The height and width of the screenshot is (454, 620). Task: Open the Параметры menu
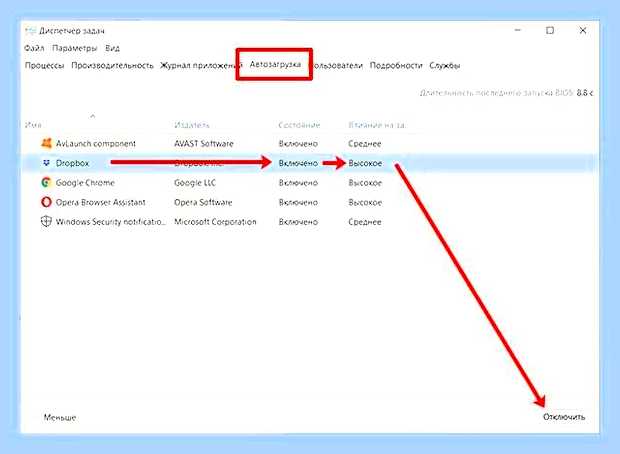[75, 48]
